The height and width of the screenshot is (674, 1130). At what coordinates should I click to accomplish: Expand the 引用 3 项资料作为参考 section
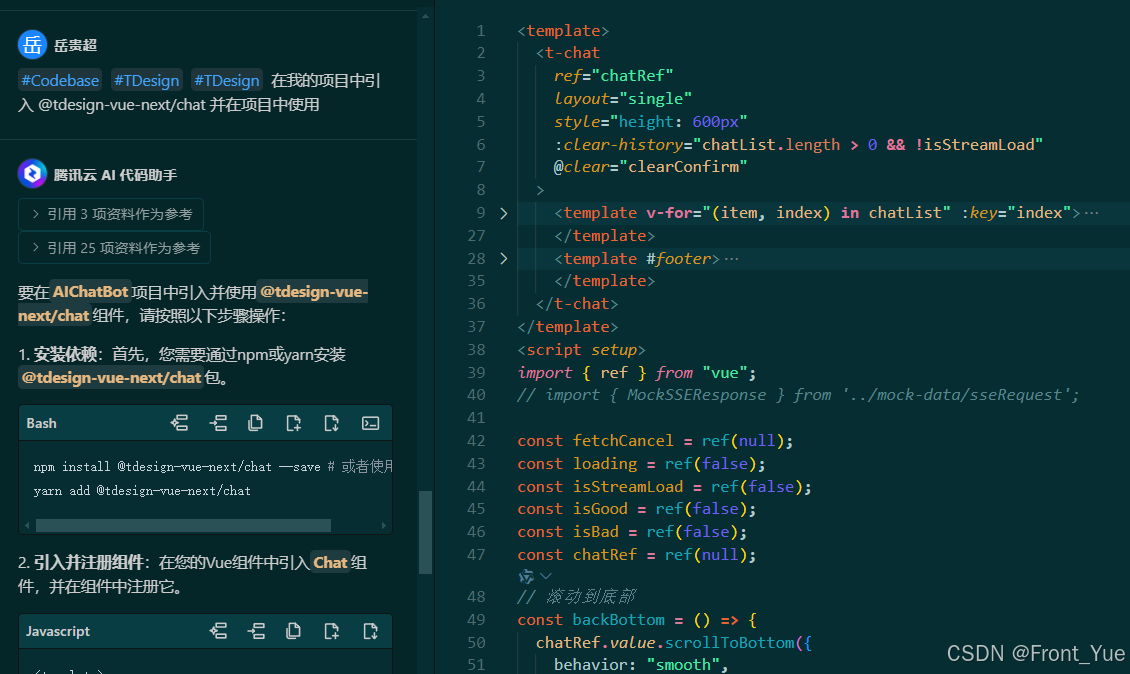click(111, 214)
